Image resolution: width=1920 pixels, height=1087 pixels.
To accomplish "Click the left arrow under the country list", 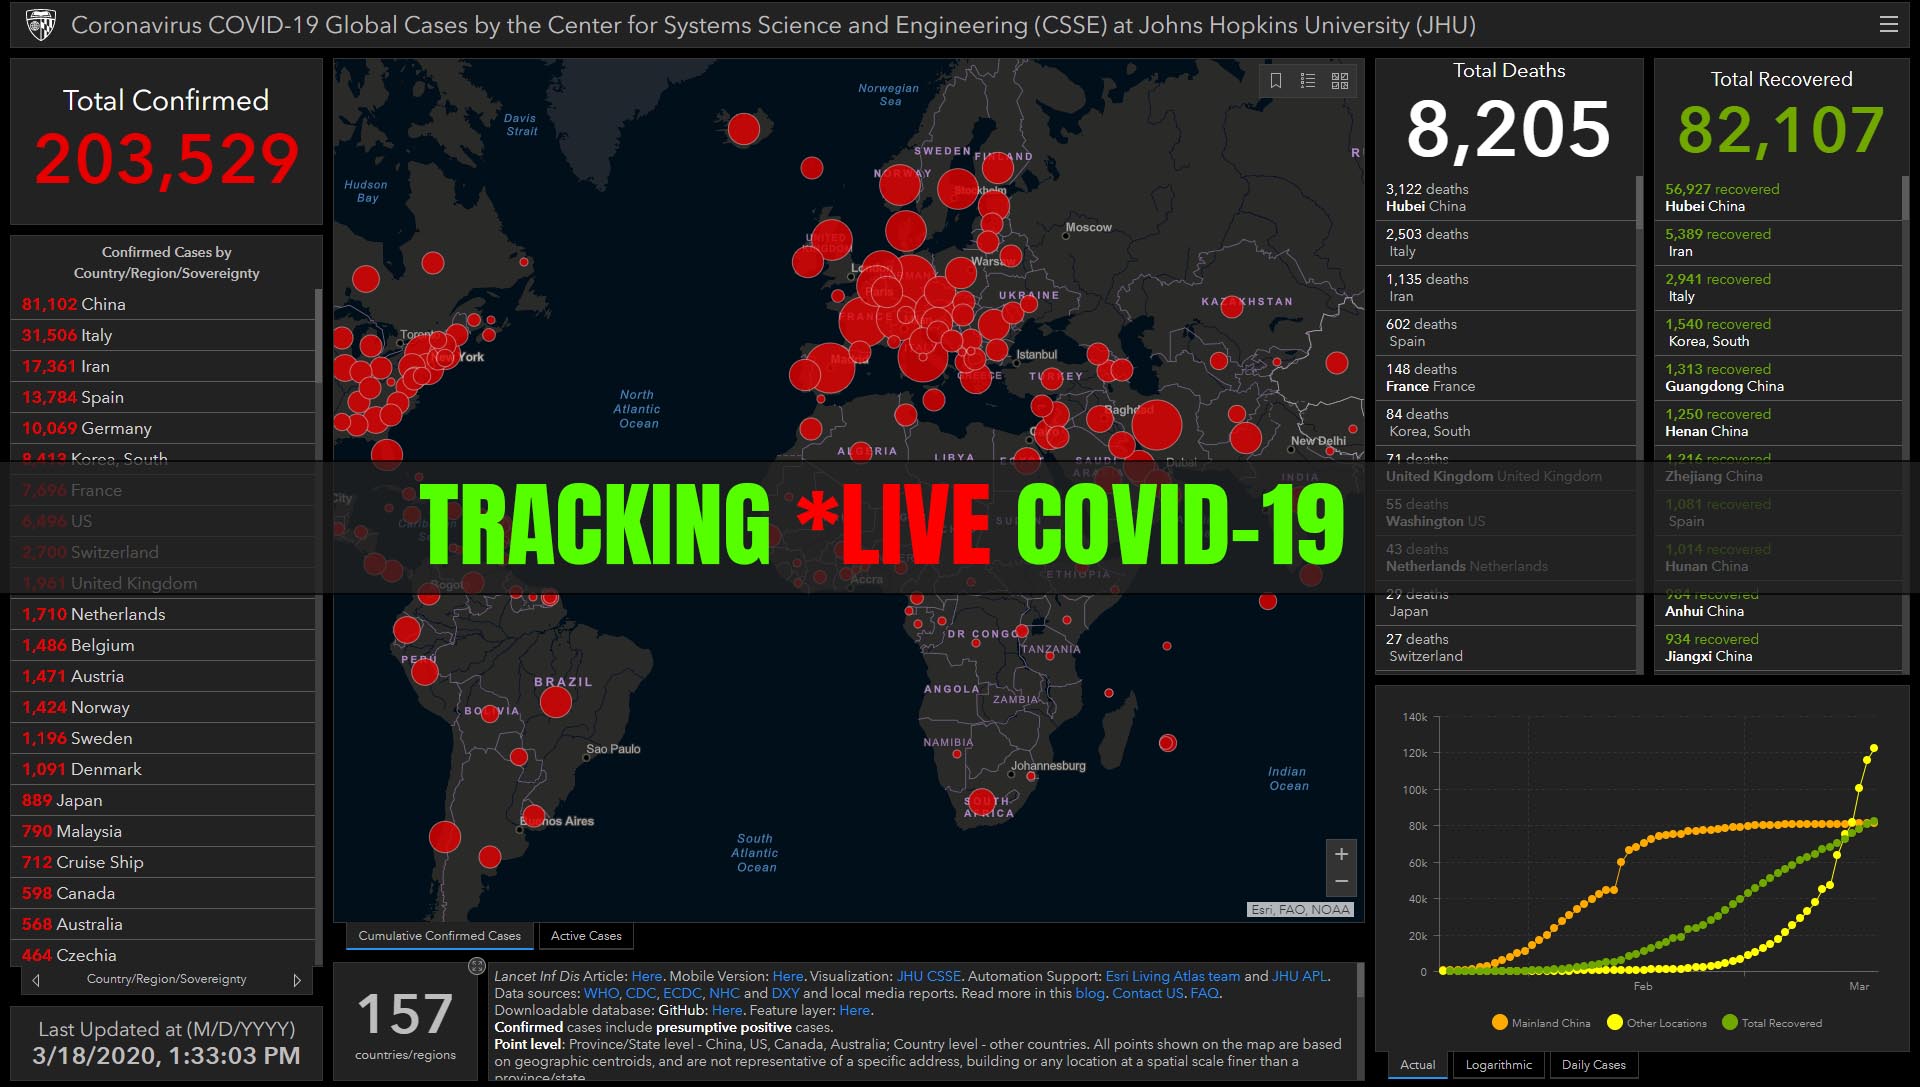I will tap(36, 980).
